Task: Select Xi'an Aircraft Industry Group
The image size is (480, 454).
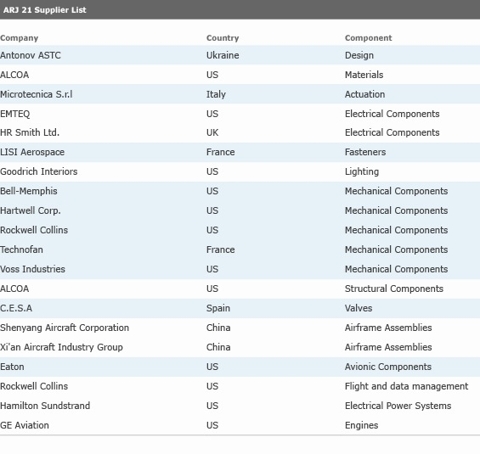Action: 62,347
